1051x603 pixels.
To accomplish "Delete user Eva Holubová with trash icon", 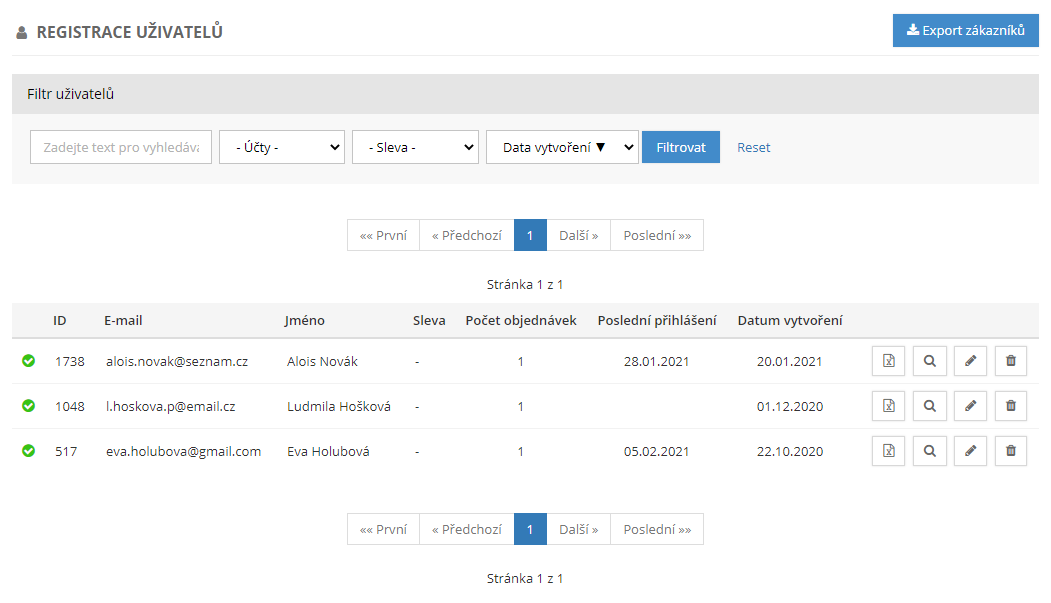I will [x=1010, y=451].
